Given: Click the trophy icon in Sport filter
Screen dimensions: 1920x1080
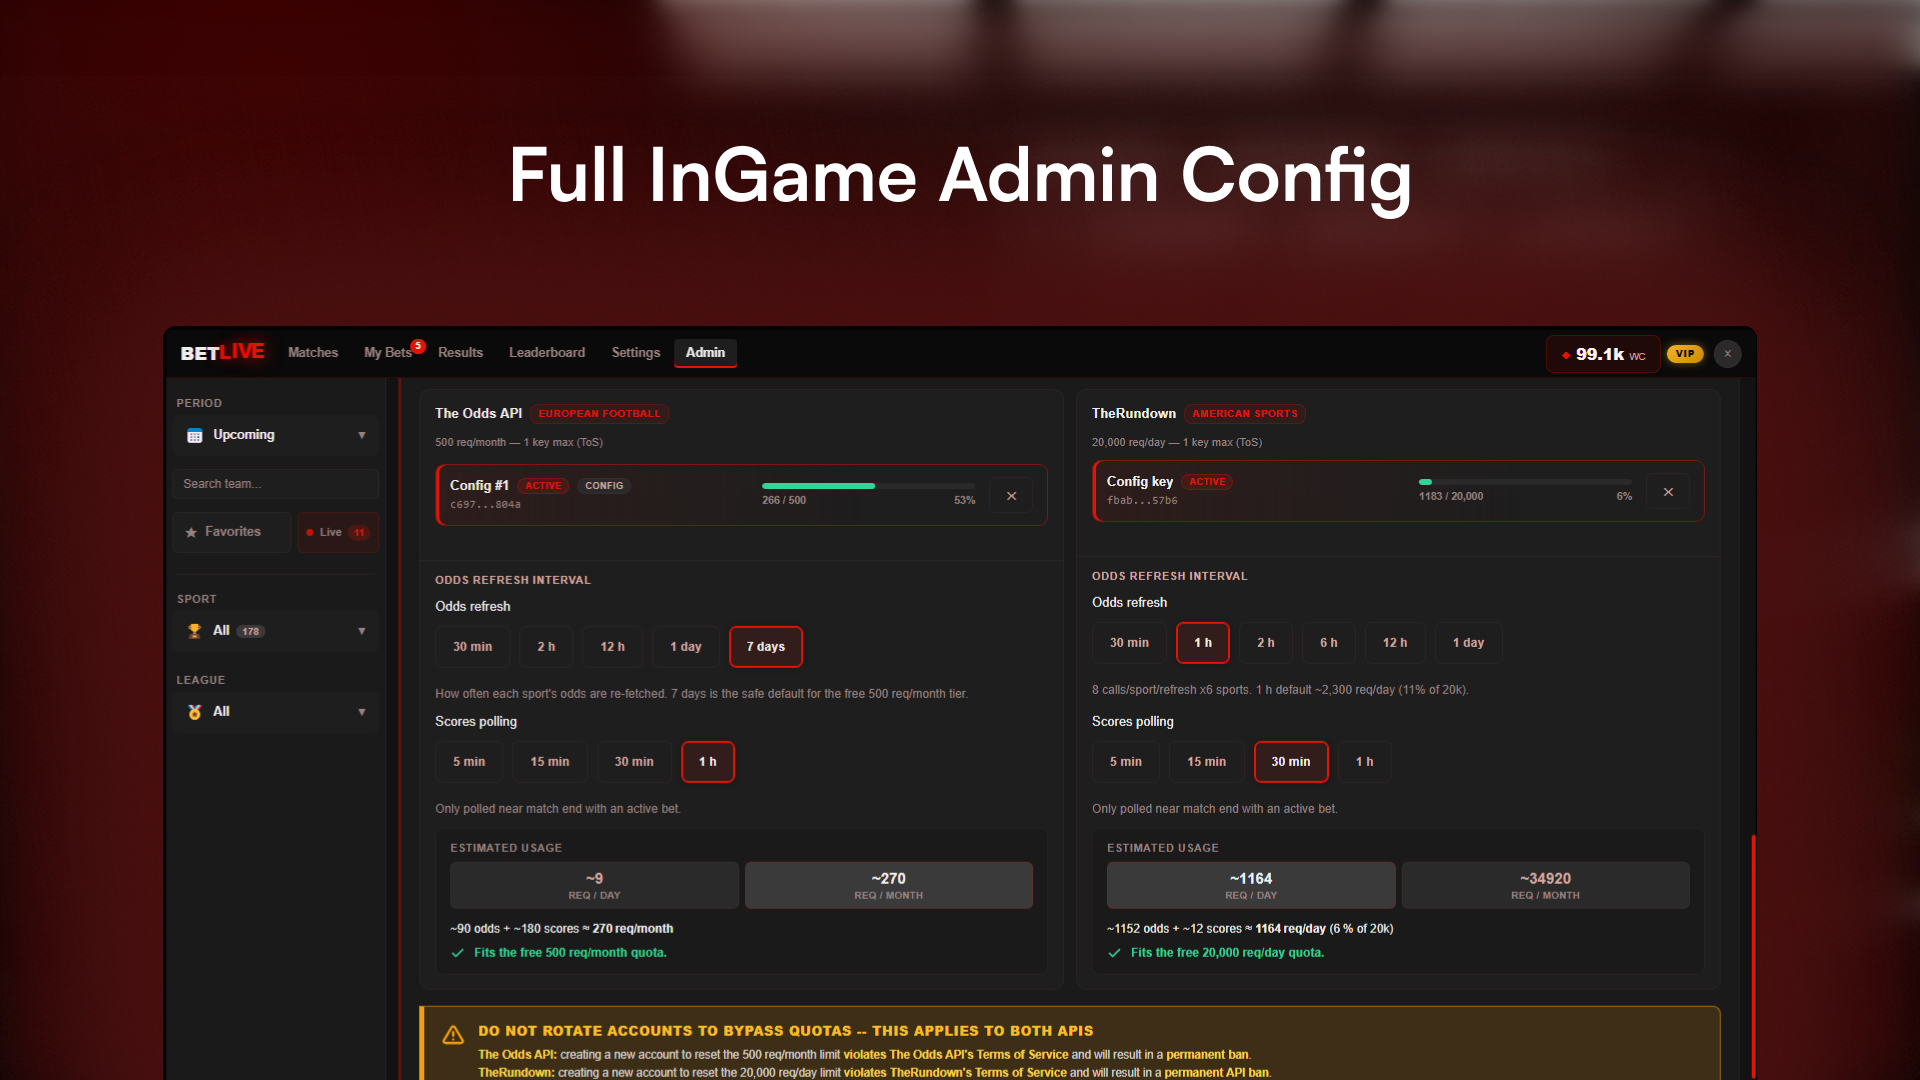Looking at the screenshot, I should (195, 631).
